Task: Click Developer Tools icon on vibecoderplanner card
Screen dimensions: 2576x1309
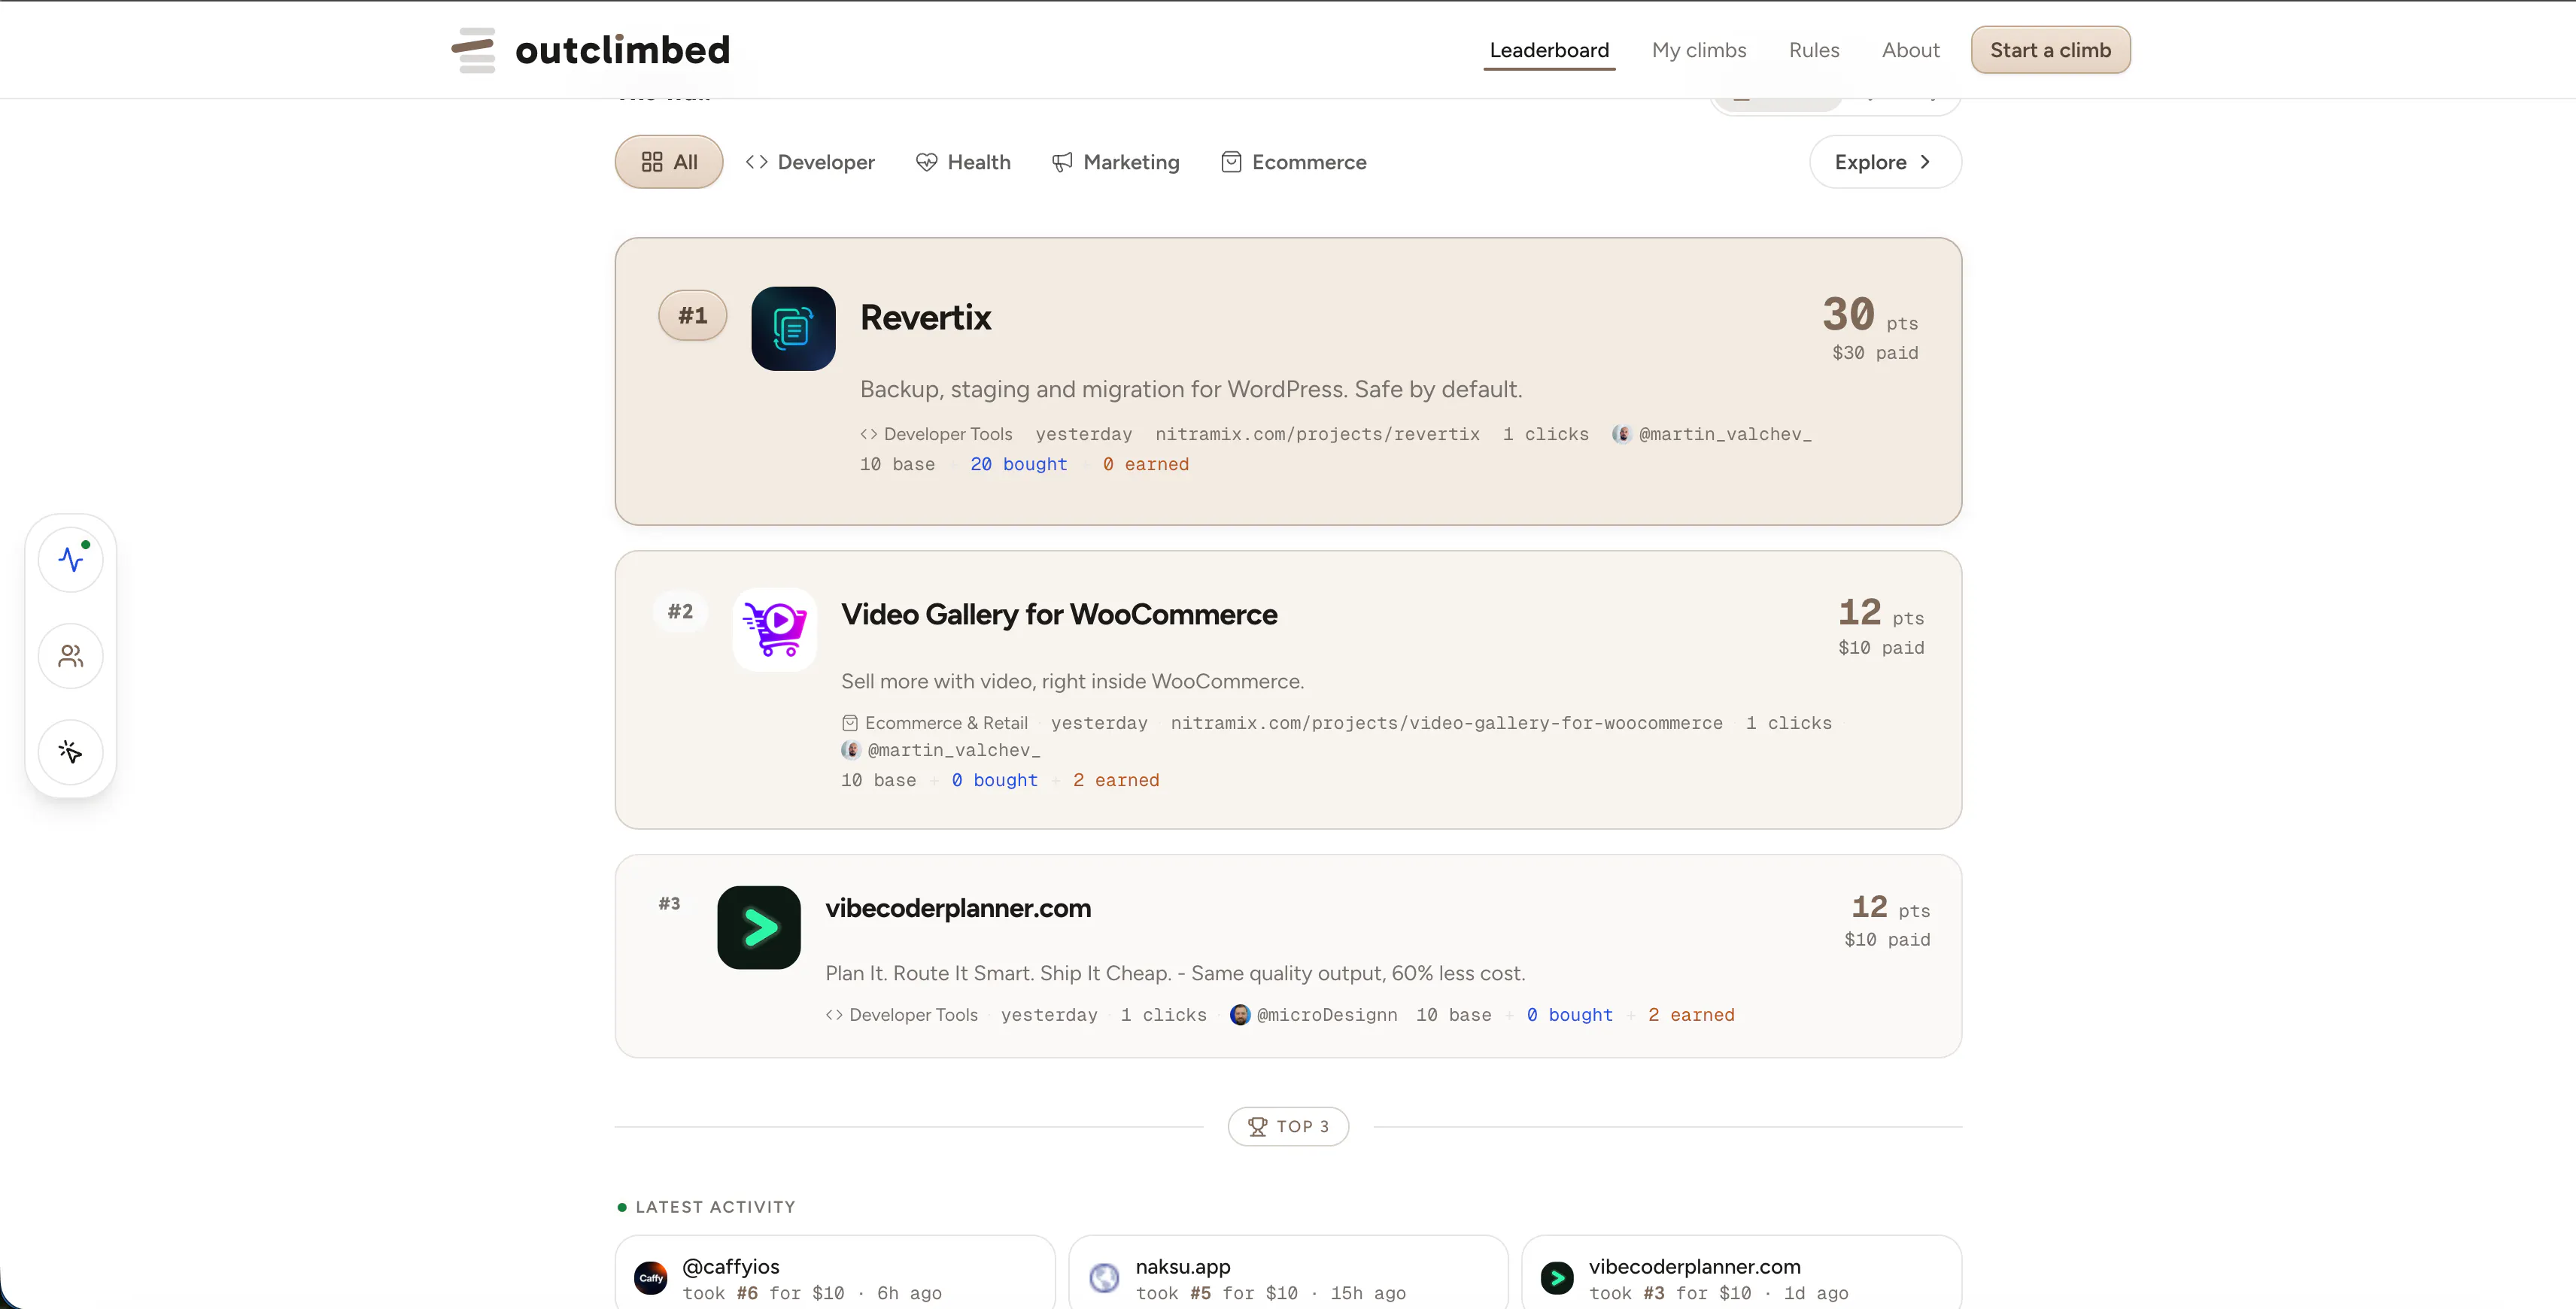Action: click(834, 1015)
